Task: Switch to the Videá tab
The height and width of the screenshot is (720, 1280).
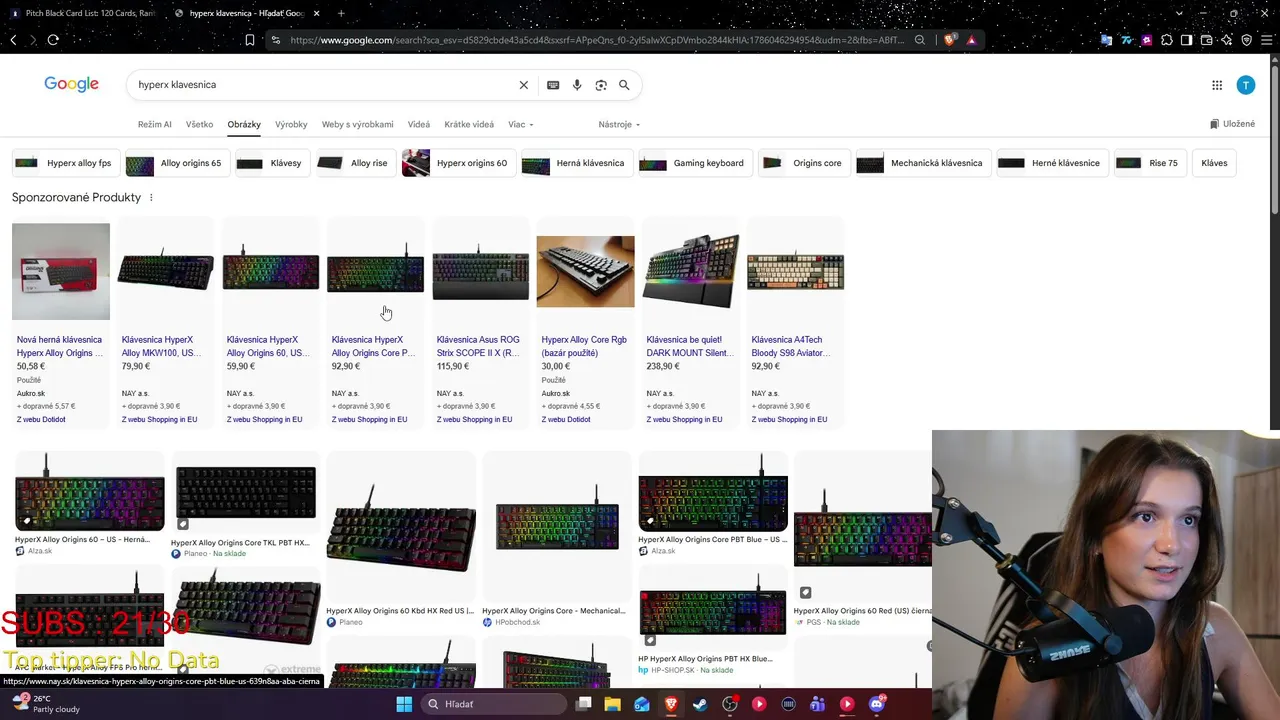Action: tap(419, 125)
